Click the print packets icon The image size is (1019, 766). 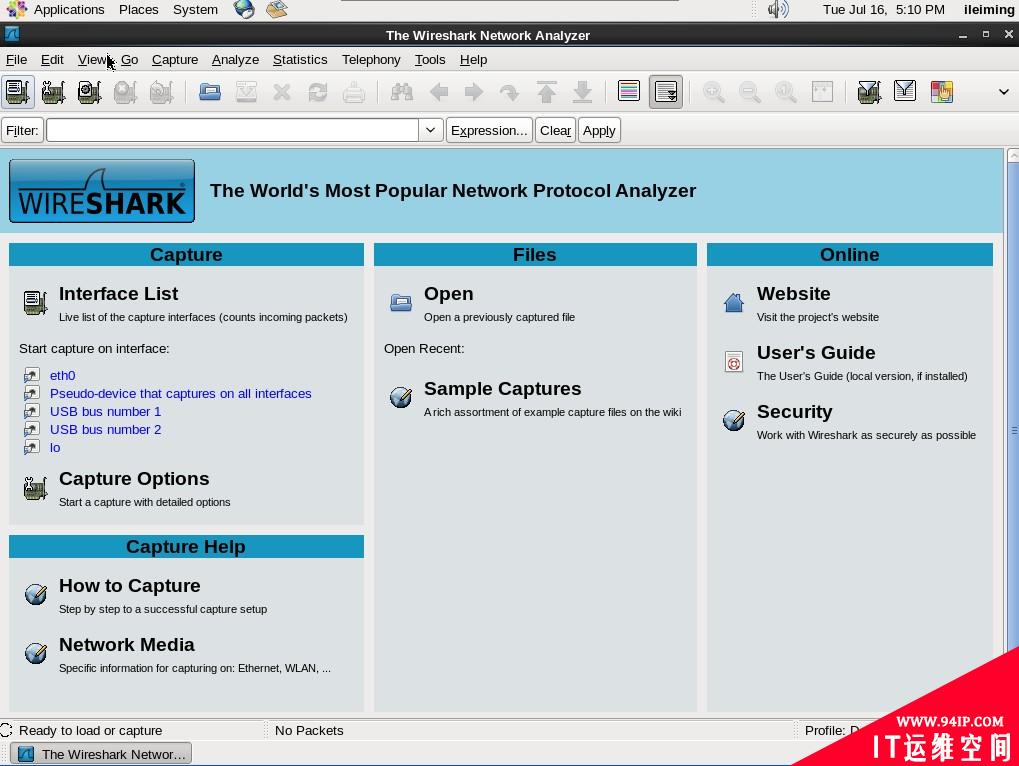point(354,92)
